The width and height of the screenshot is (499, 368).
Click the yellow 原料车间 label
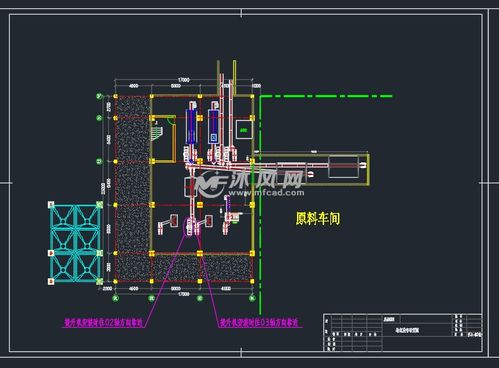point(318,219)
